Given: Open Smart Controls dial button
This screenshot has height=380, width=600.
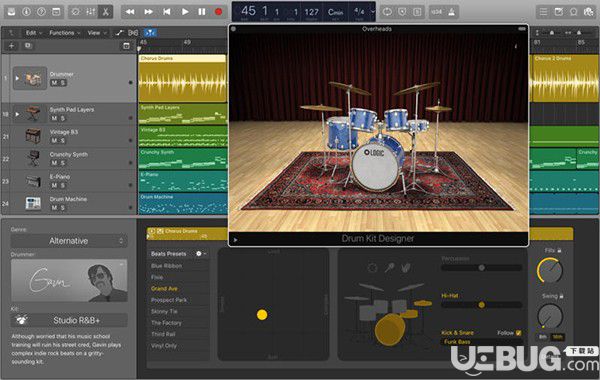Looking at the screenshot, I should coord(76,12).
